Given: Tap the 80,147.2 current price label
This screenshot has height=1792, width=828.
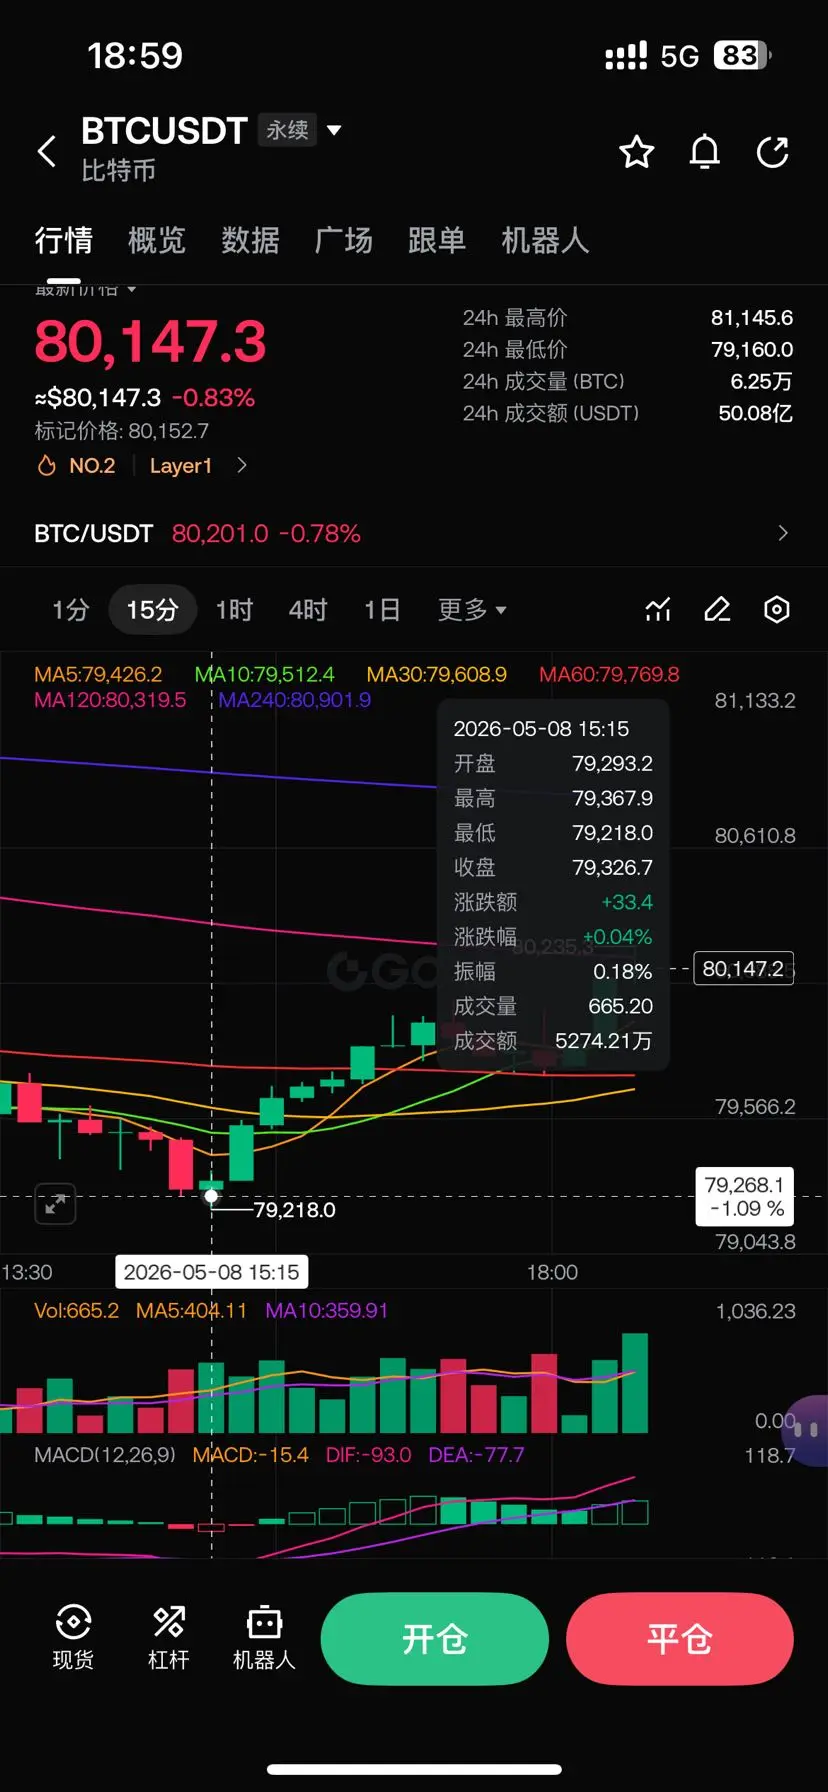Looking at the screenshot, I should coord(744,968).
